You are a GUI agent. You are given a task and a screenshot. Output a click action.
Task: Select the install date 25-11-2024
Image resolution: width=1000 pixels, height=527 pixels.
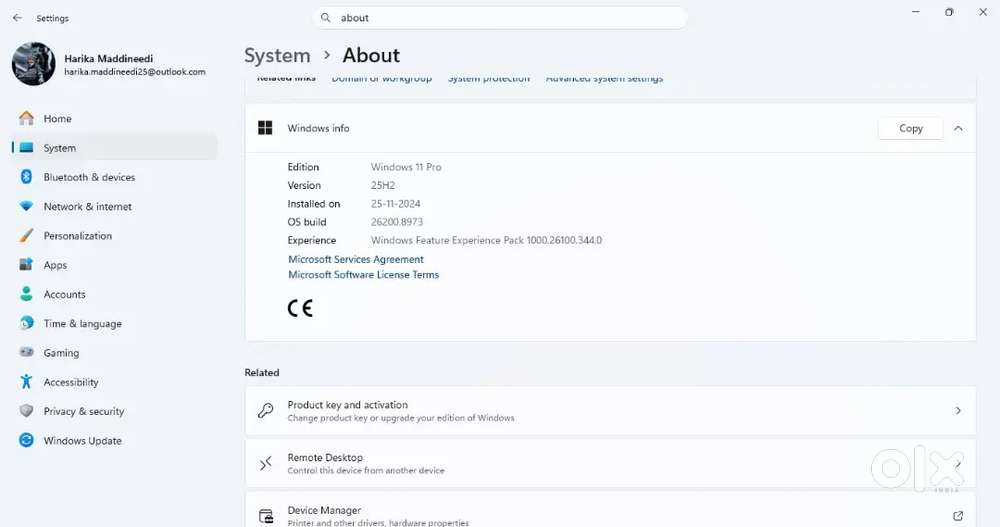tap(395, 204)
